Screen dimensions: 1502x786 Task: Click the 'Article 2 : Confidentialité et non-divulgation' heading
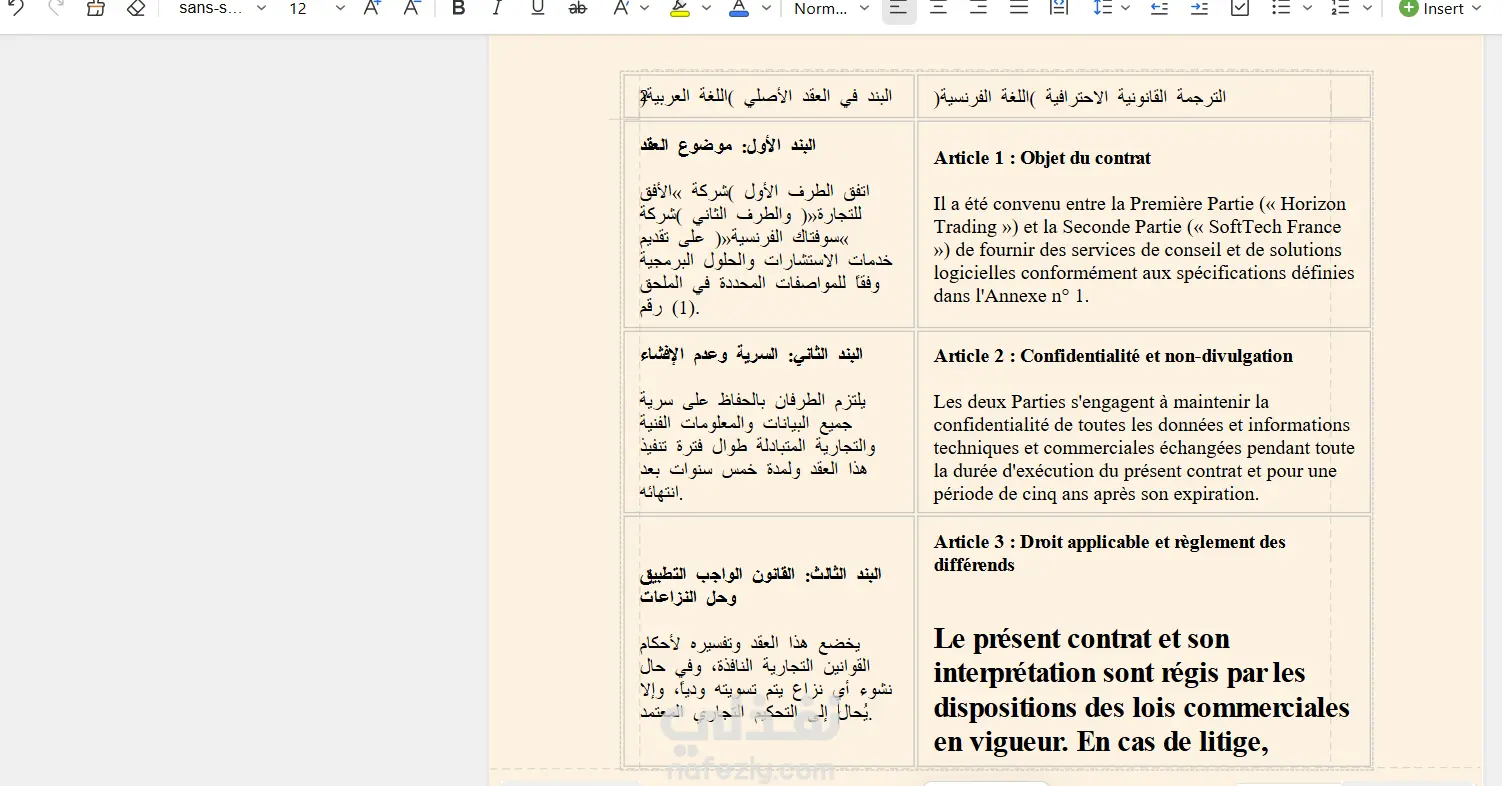[1113, 356]
